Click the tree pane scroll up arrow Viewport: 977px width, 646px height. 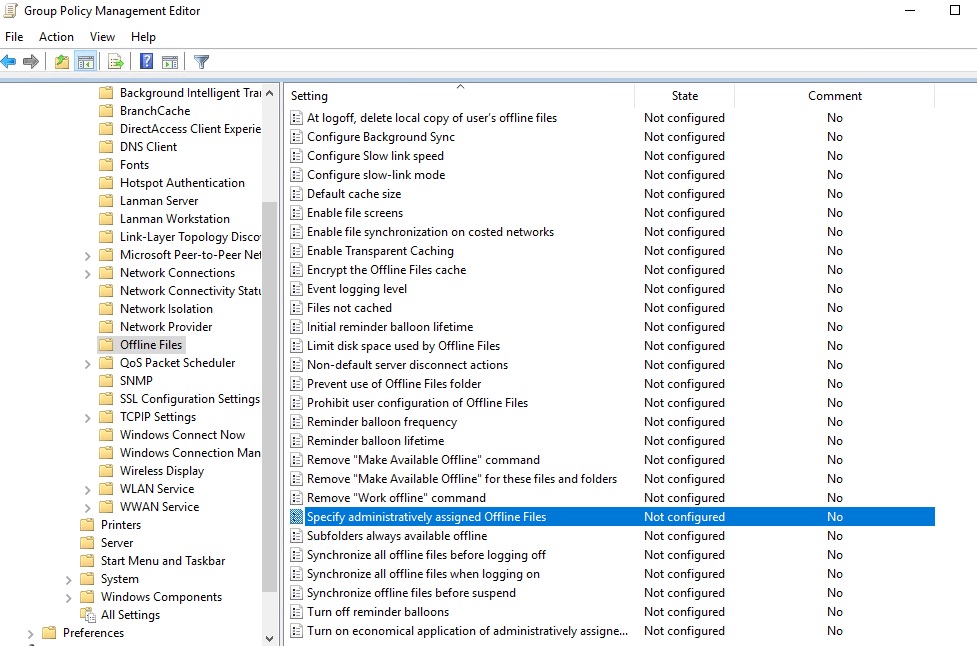click(x=269, y=93)
